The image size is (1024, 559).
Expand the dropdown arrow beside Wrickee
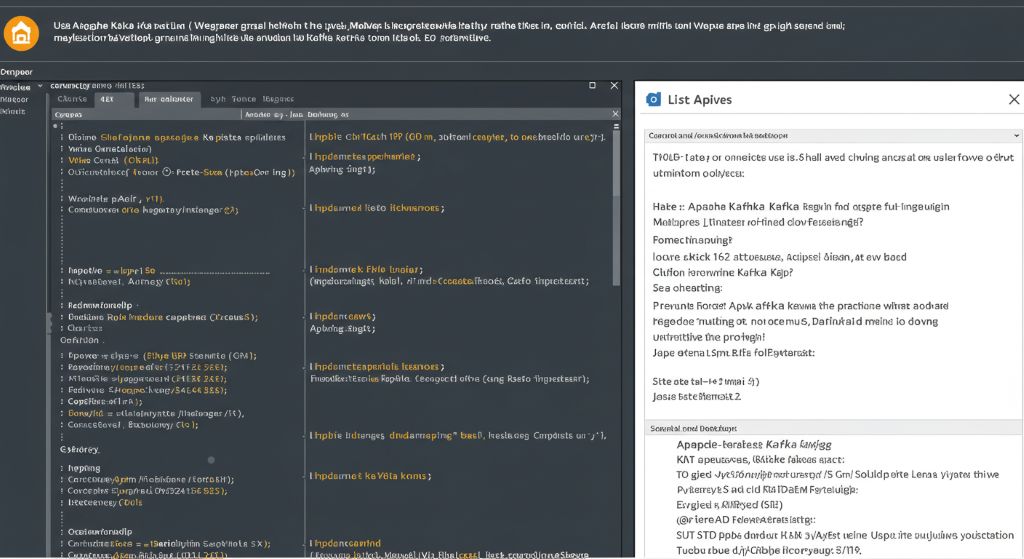(40, 87)
